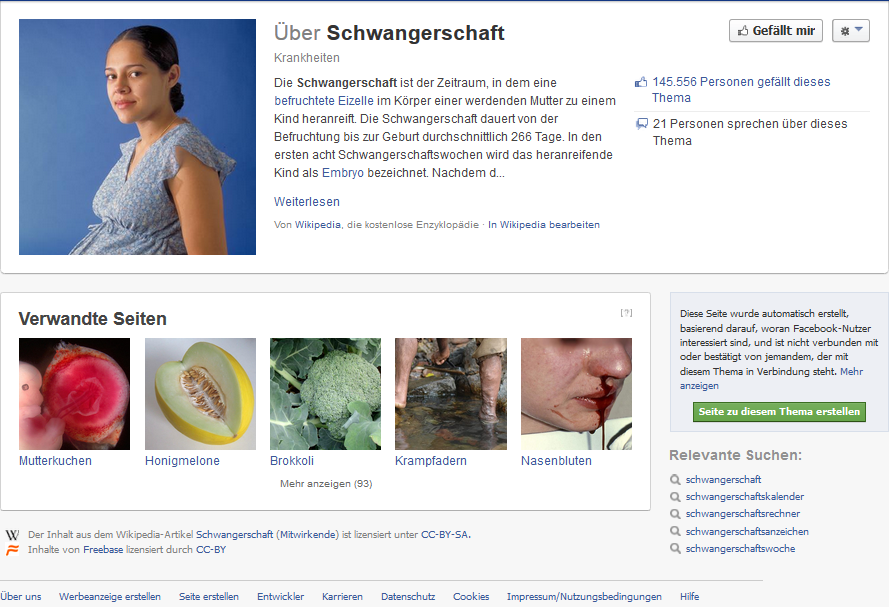This screenshot has height=607, width=889.
Task: Click the Seite zu diesem Thema erstellen button
Action: (x=779, y=411)
